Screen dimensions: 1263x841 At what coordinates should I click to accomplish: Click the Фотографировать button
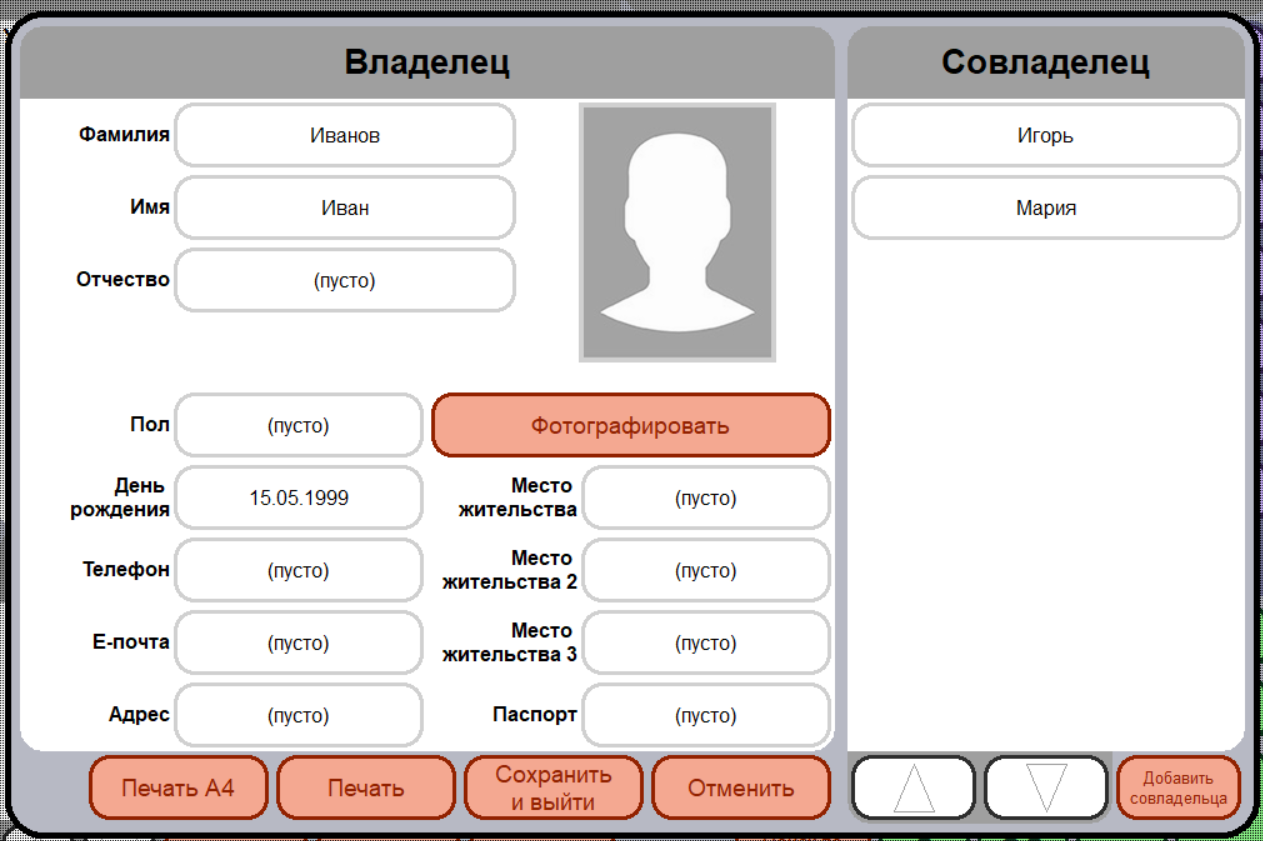pos(631,425)
